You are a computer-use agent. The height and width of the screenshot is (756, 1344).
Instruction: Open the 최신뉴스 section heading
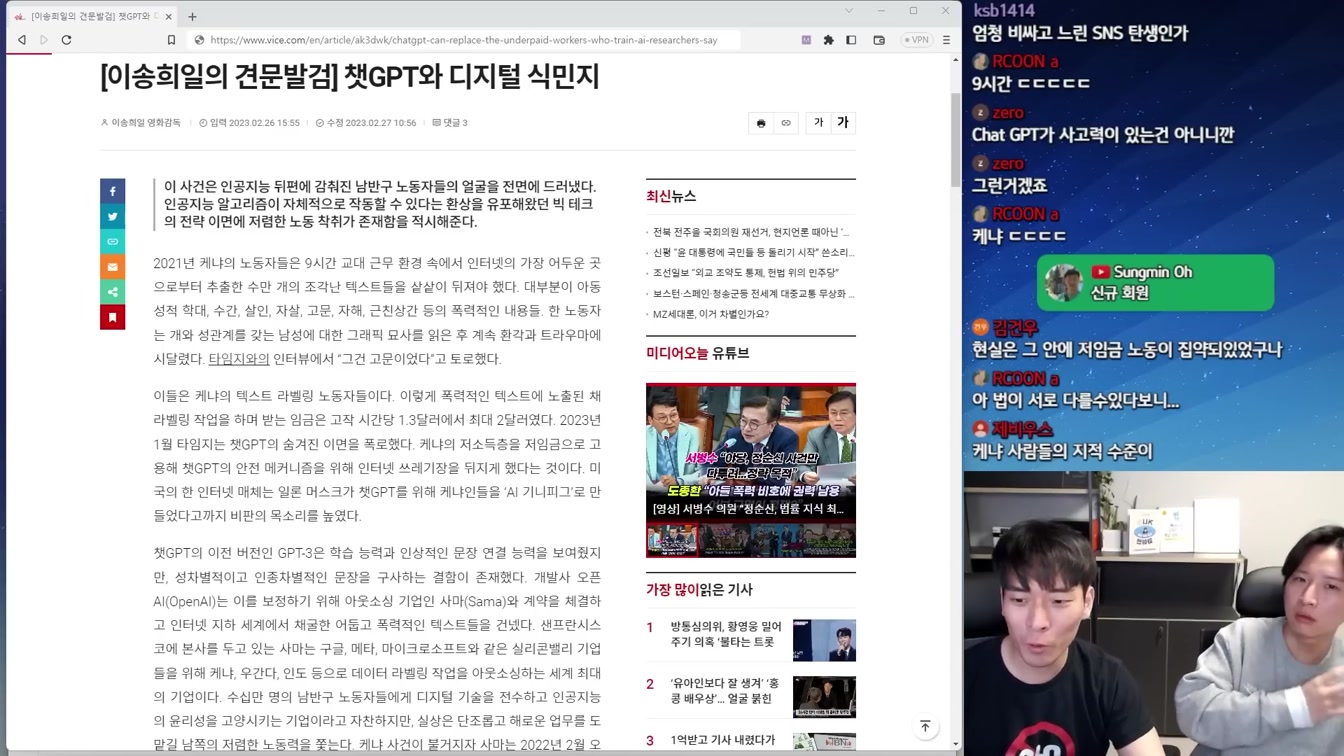click(x=671, y=196)
